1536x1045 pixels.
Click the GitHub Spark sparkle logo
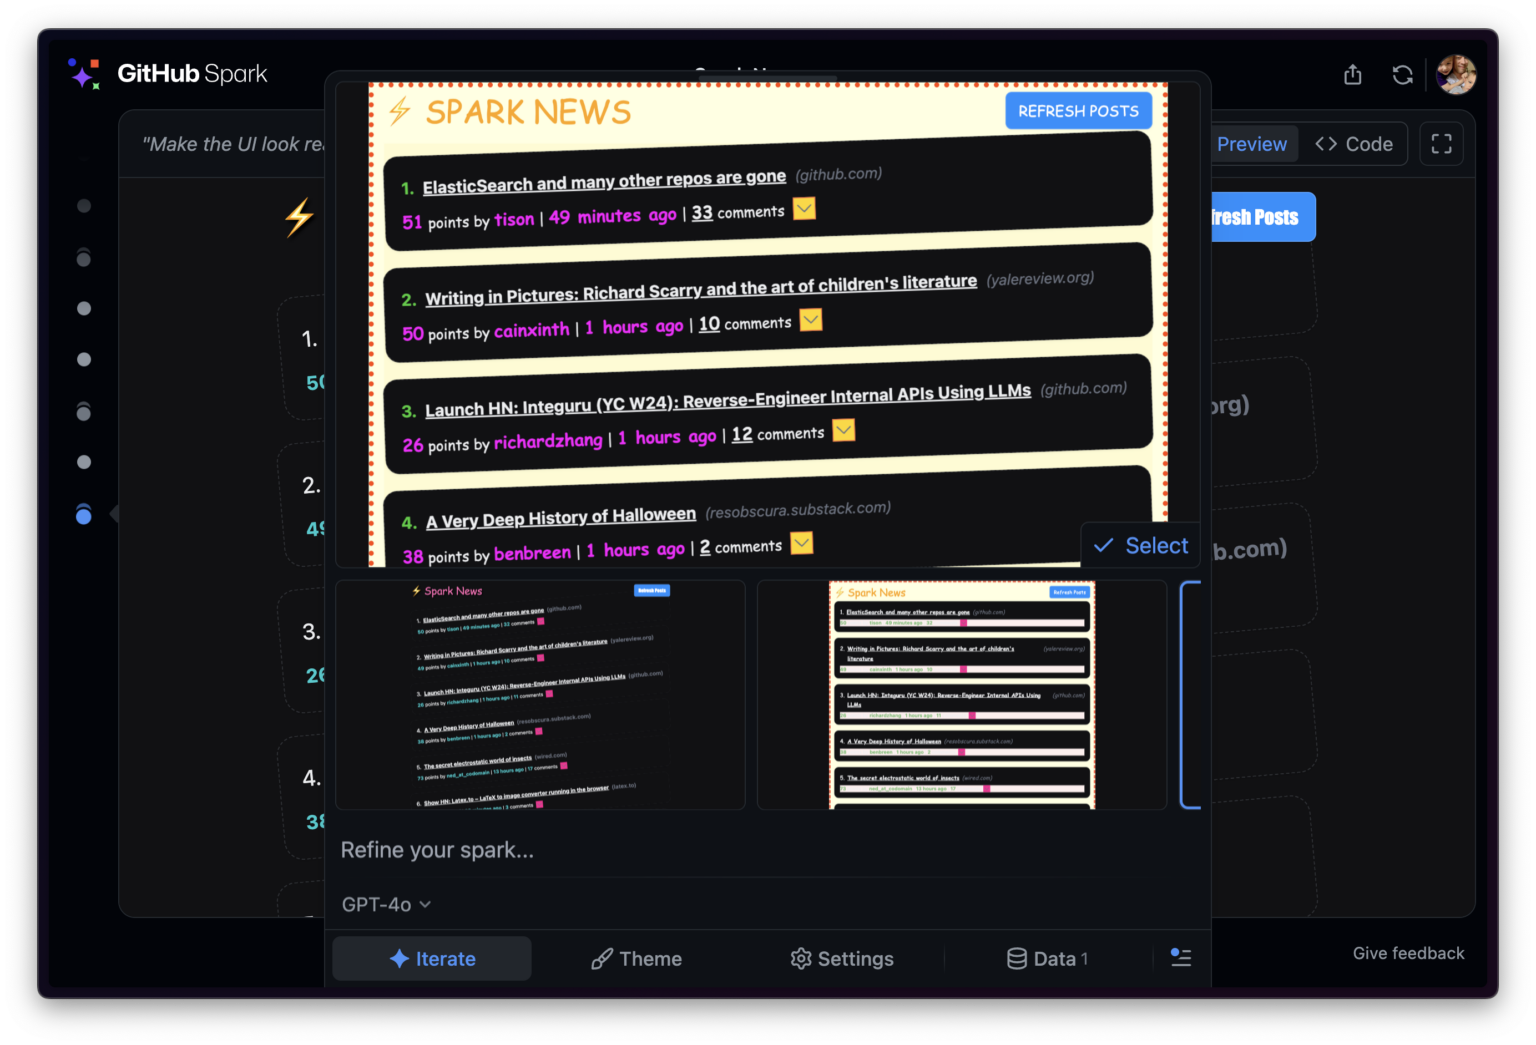tap(84, 73)
